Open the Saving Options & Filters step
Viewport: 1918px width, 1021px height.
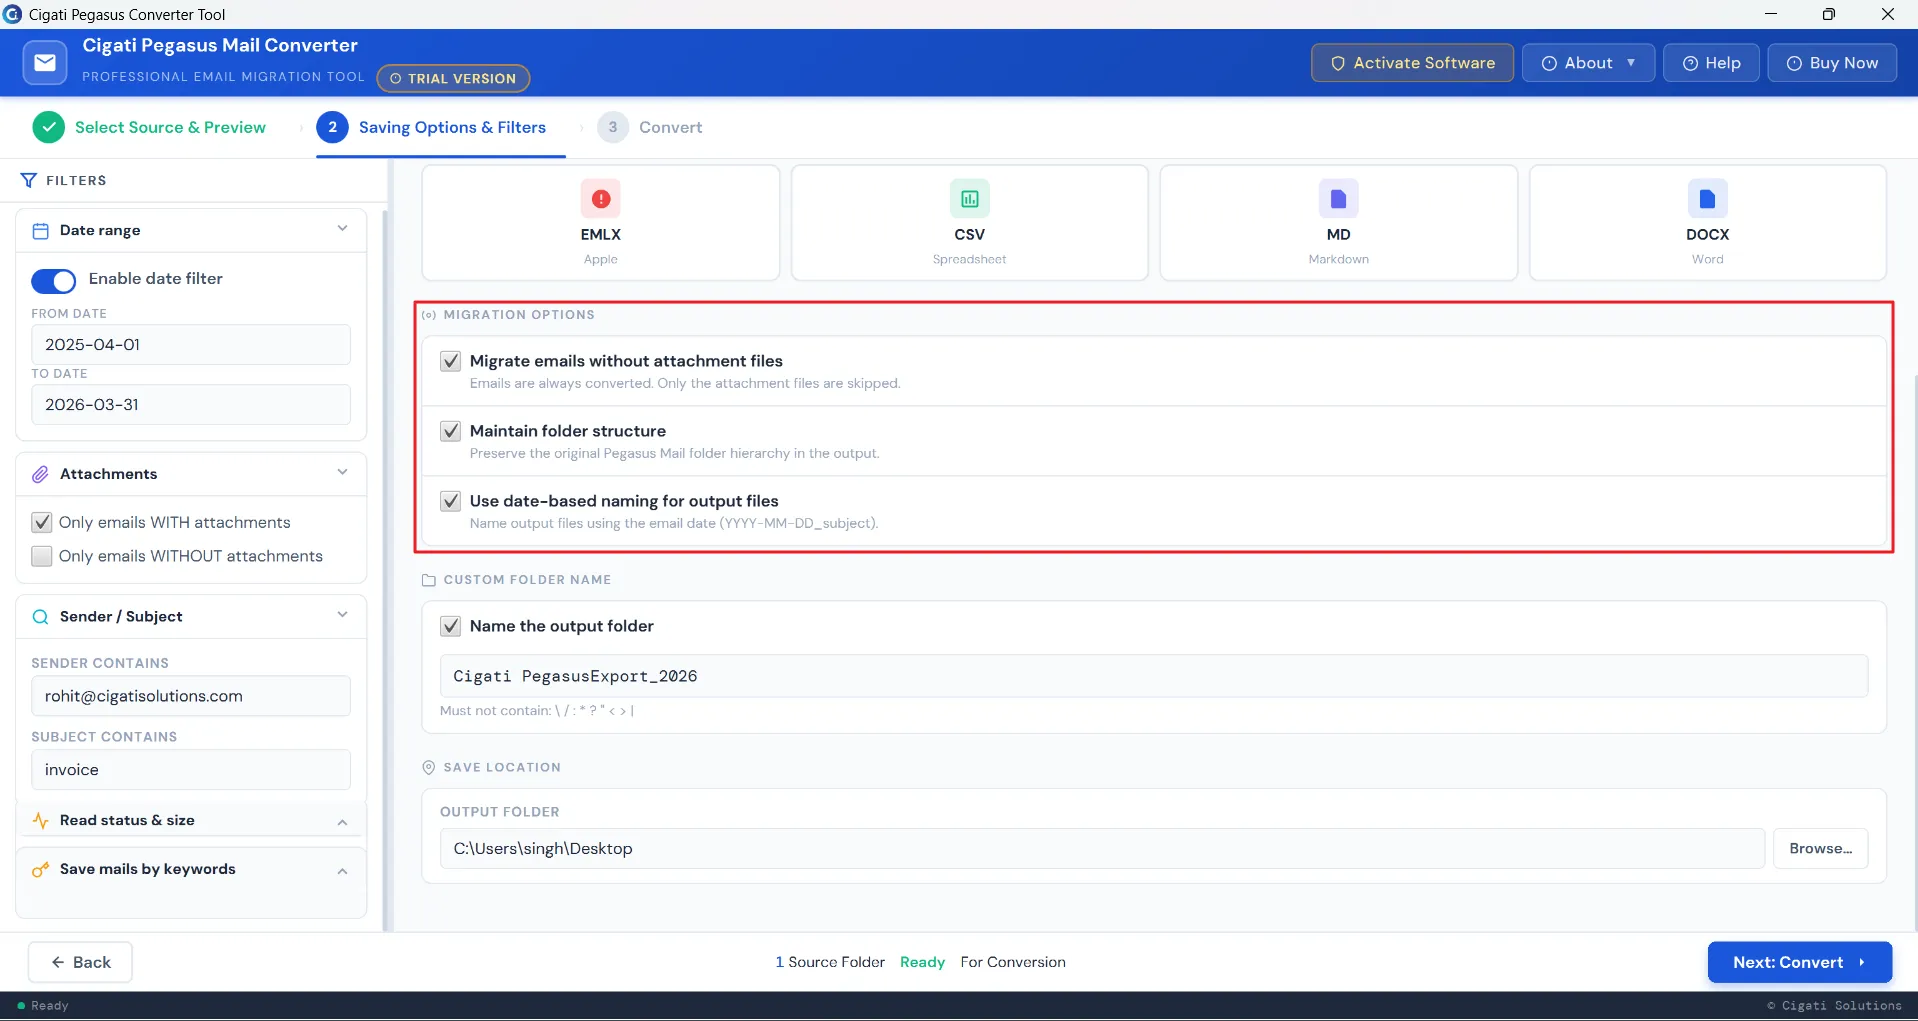pyautogui.click(x=432, y=127)
